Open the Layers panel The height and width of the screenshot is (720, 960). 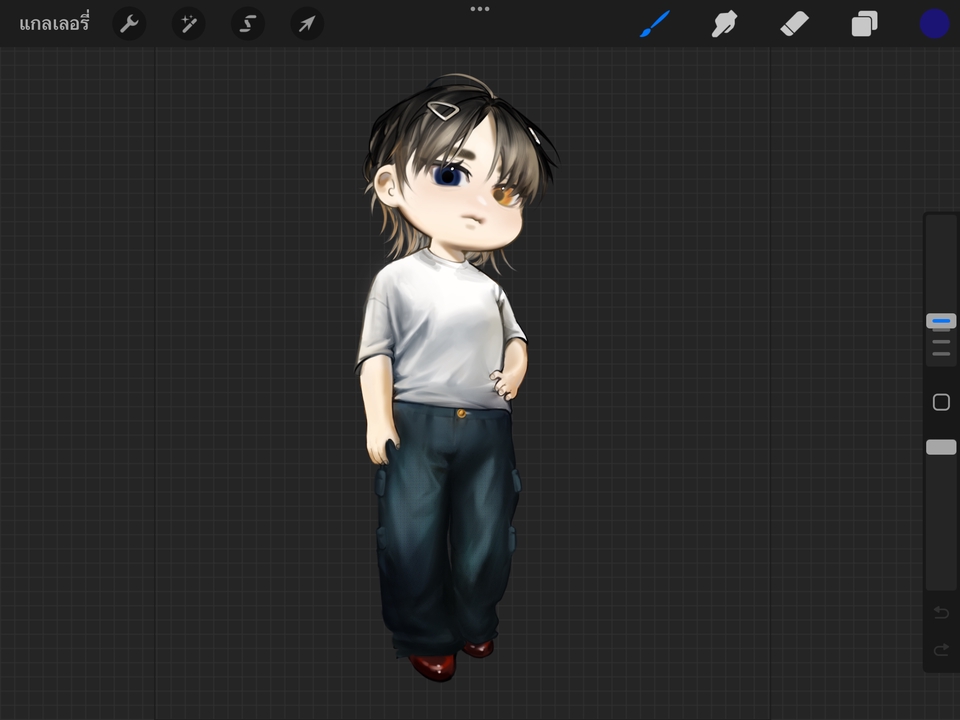click(x=864, y=23)
